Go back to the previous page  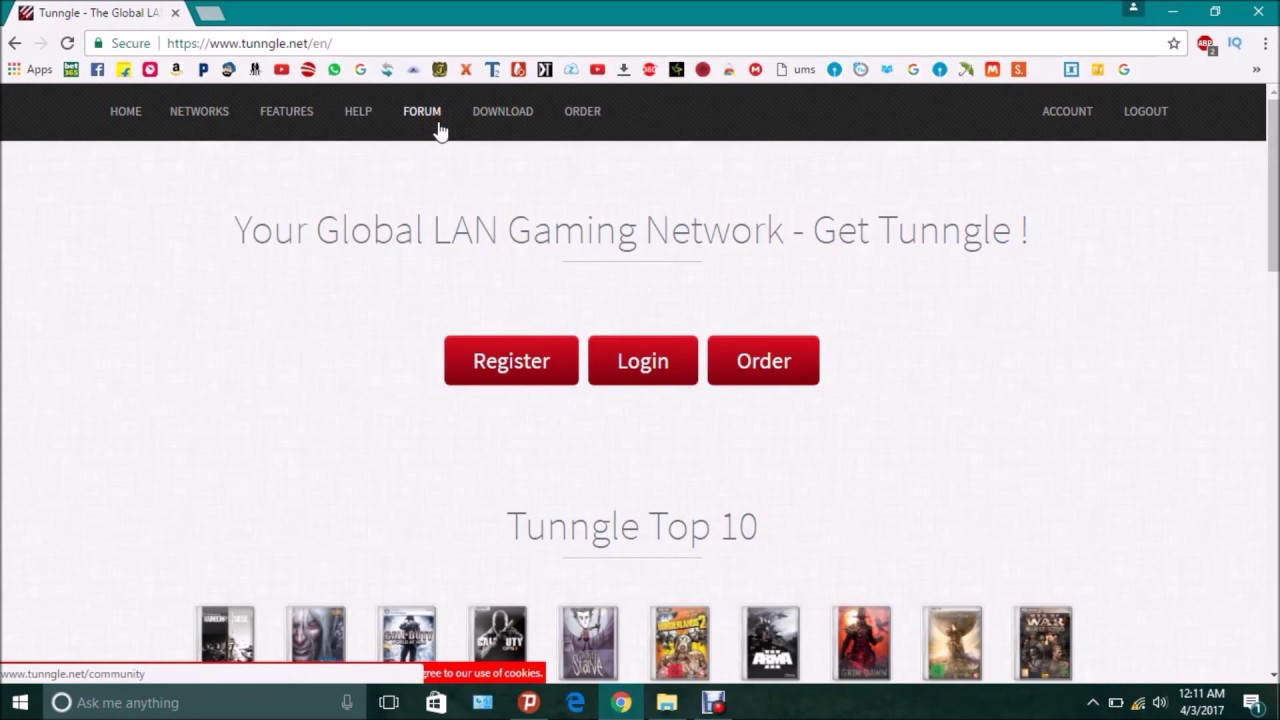pyautogui.click(x=15, y=43)
